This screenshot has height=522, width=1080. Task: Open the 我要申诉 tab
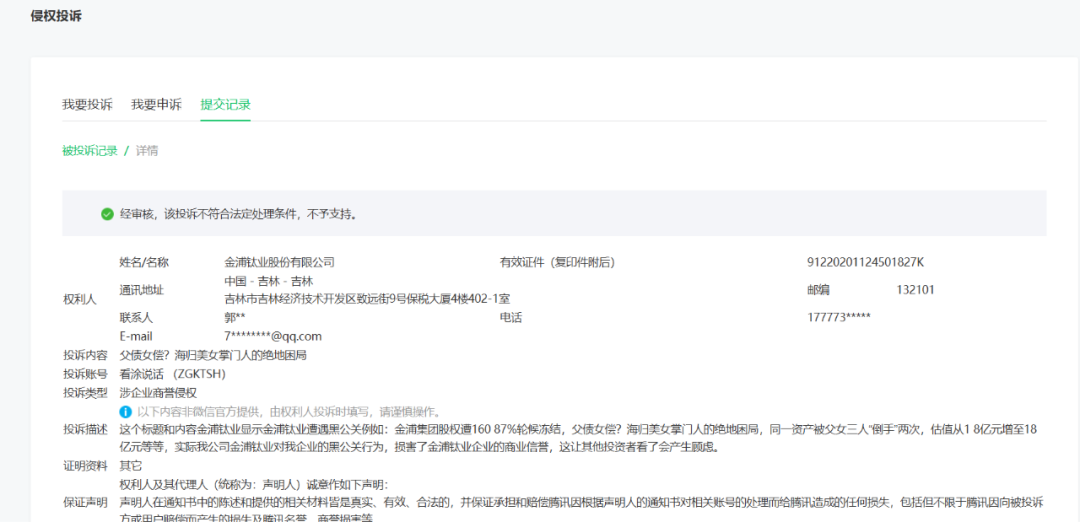click(x=156, y=105)
